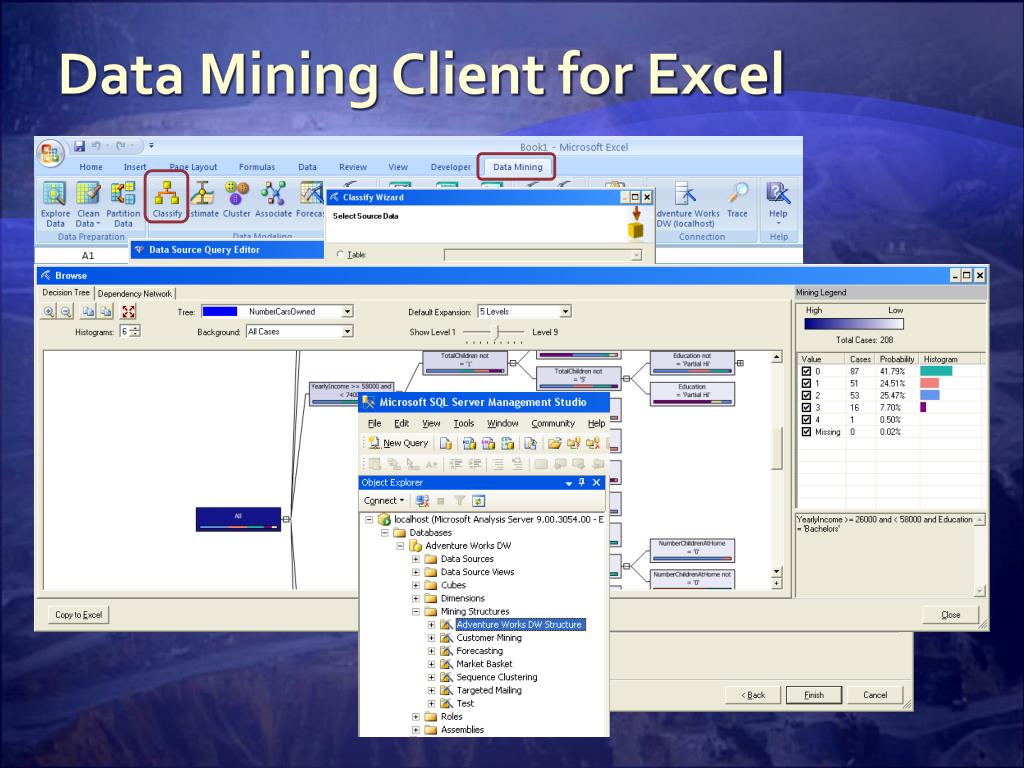The image size is (1024, 768).
Task: Expand the Targeted Mailing structure
Action: [431, 690]
